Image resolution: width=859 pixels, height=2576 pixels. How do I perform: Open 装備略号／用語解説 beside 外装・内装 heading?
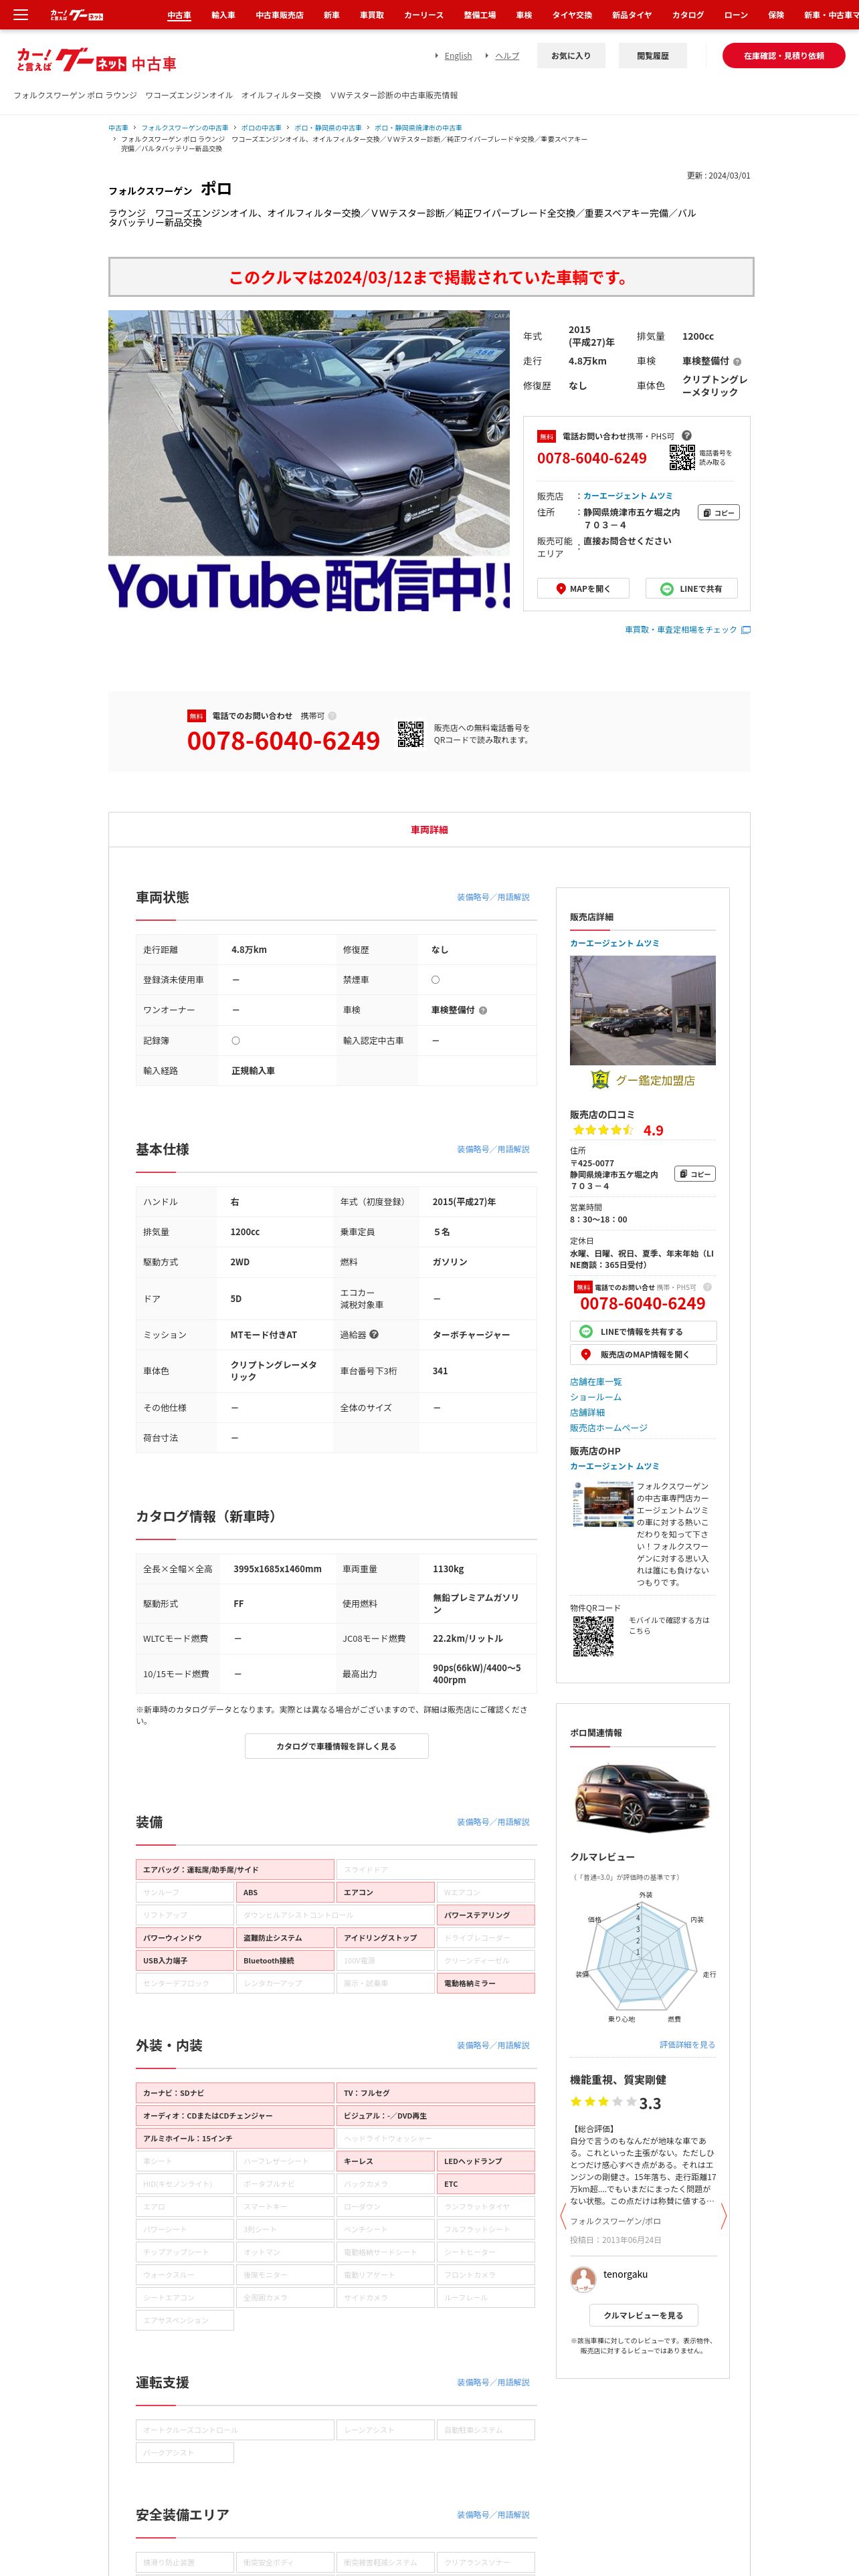coord(493,2045)
